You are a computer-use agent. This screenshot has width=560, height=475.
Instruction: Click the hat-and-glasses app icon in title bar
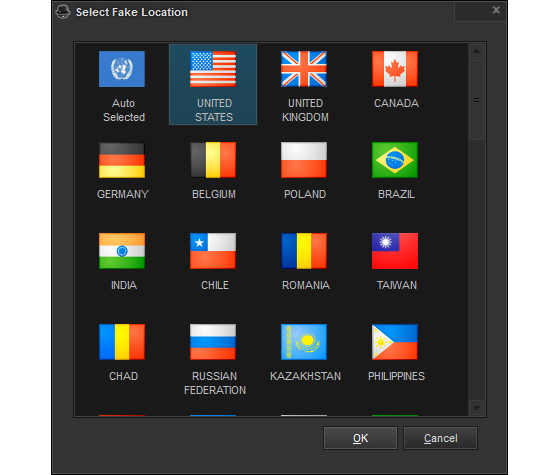coord(63,12)
